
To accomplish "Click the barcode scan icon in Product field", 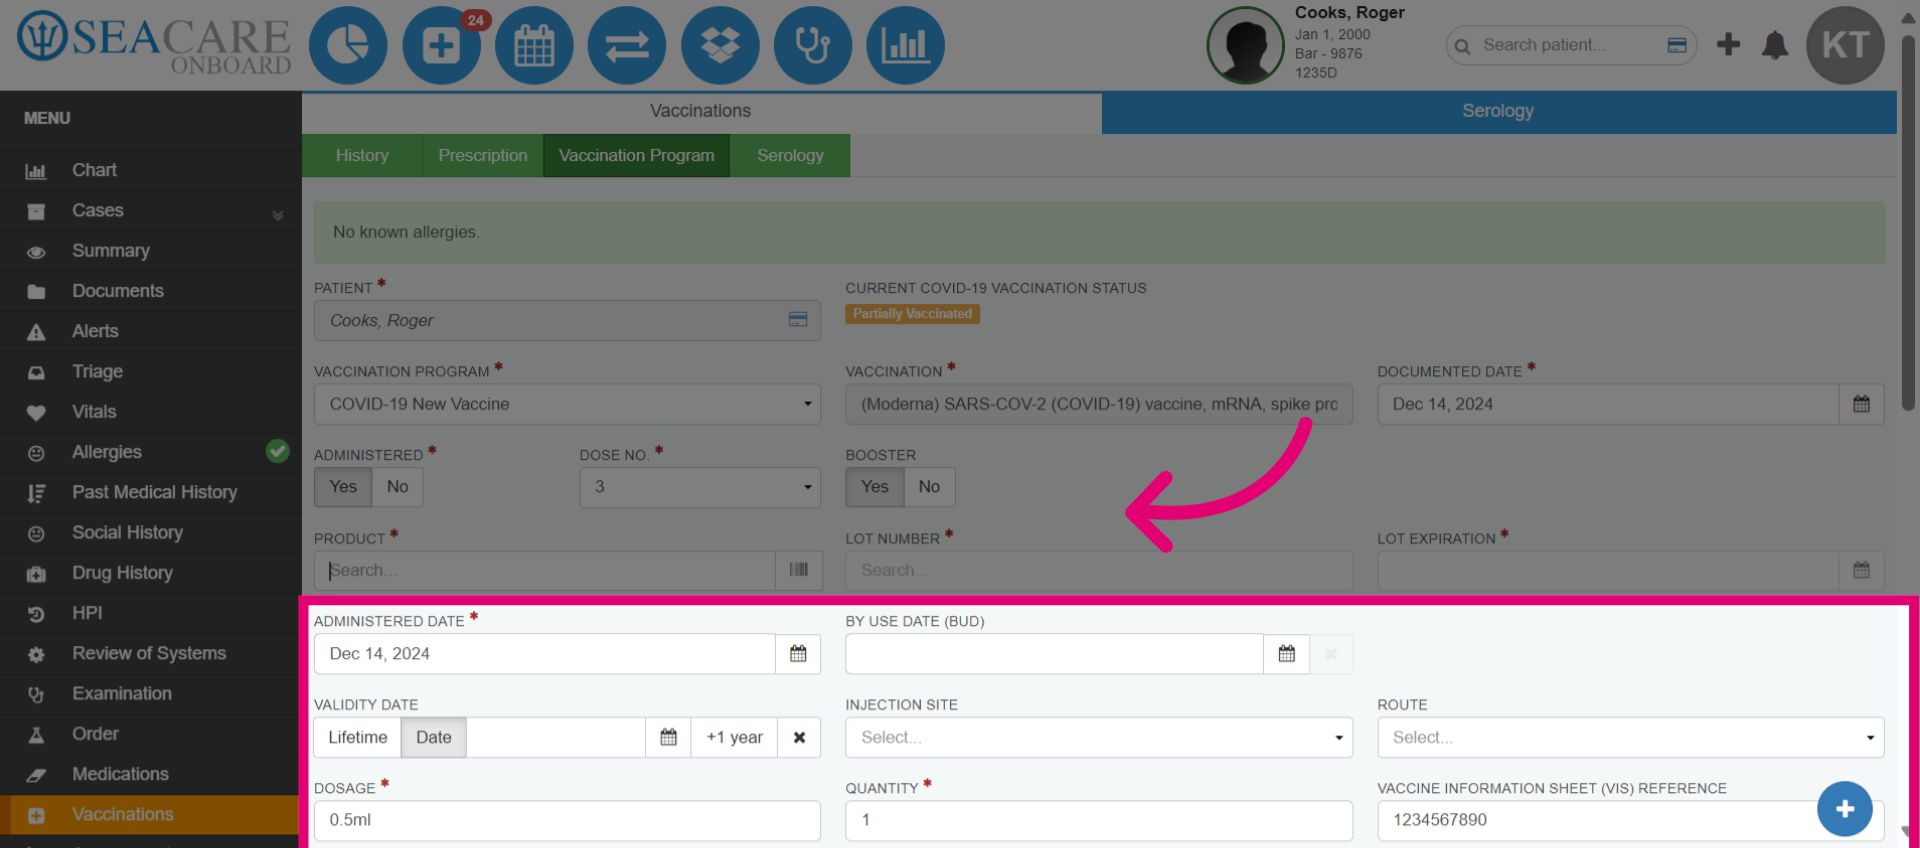I will point(798,570).
